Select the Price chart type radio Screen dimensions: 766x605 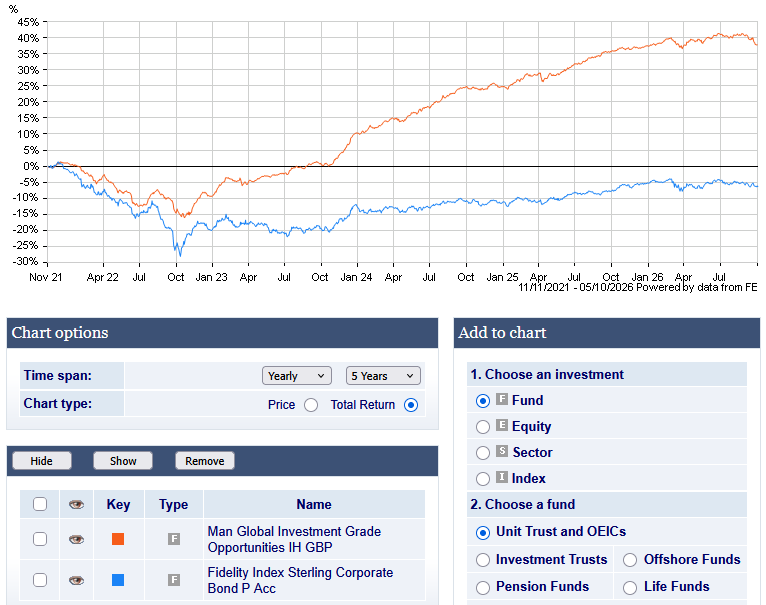311,405
